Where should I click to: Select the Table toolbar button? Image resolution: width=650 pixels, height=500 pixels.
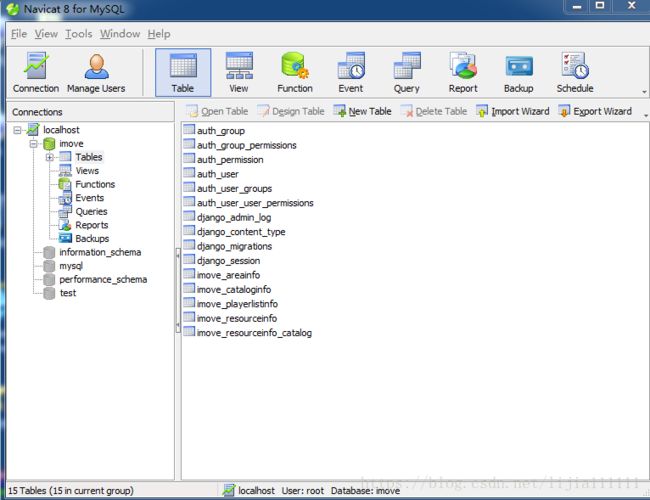(183, 73)
